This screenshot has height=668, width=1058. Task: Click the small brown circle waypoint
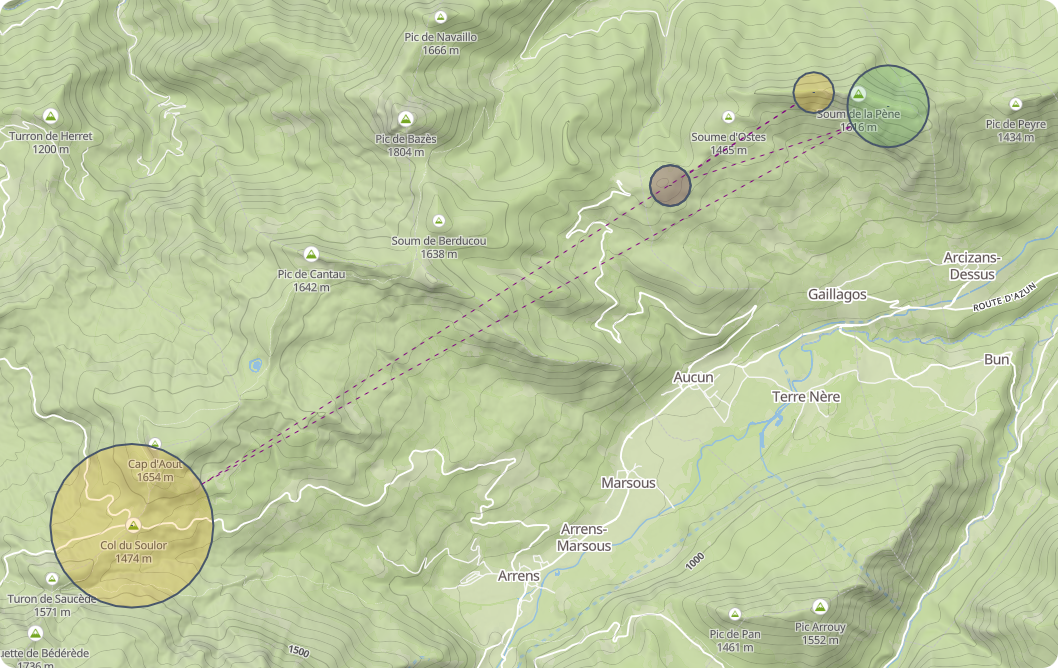click(670, 186)
